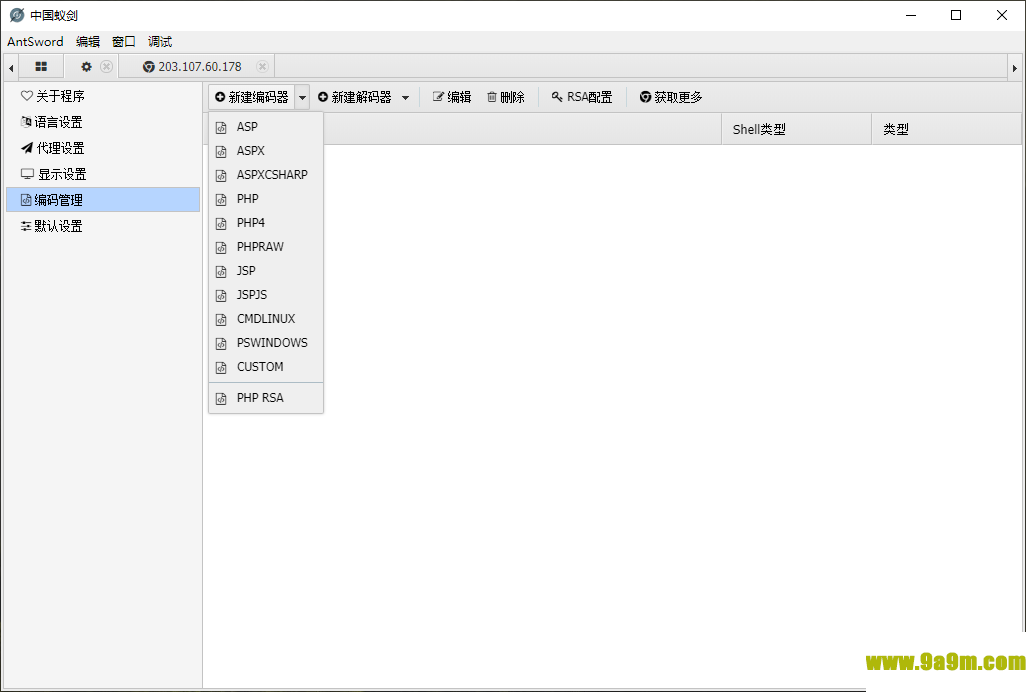Choose CUSTOM from the encoder menu
1026x692 pixels.
point(266,367)
